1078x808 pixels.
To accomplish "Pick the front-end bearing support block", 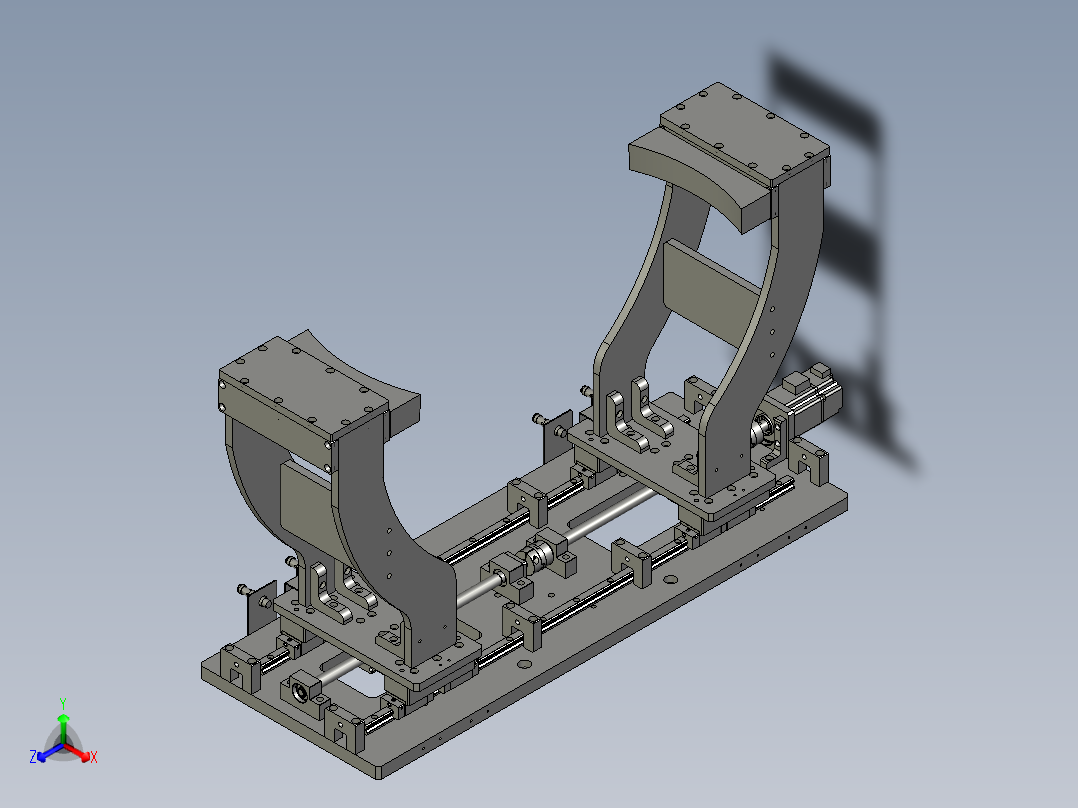I will [305, 691].
